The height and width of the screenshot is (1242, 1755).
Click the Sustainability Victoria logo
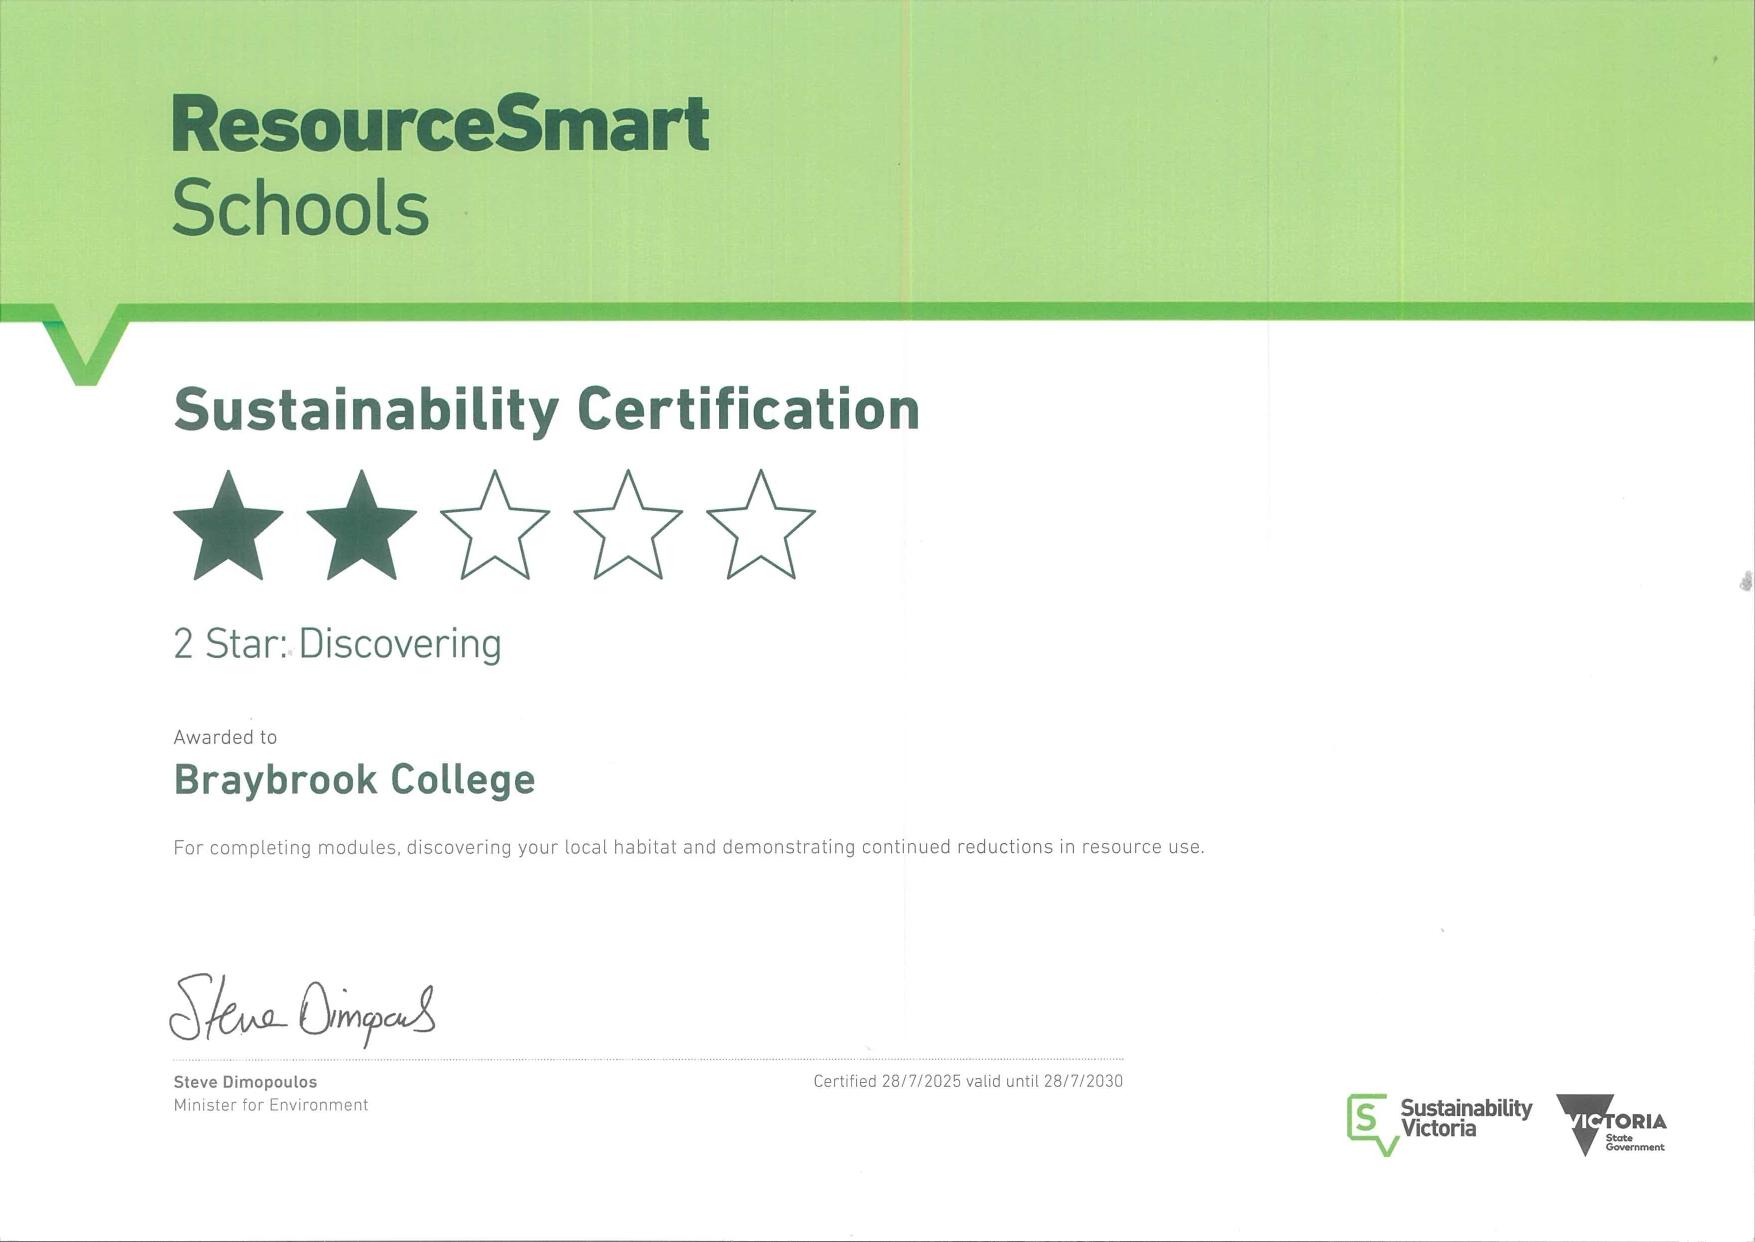coord(1439,1122)
